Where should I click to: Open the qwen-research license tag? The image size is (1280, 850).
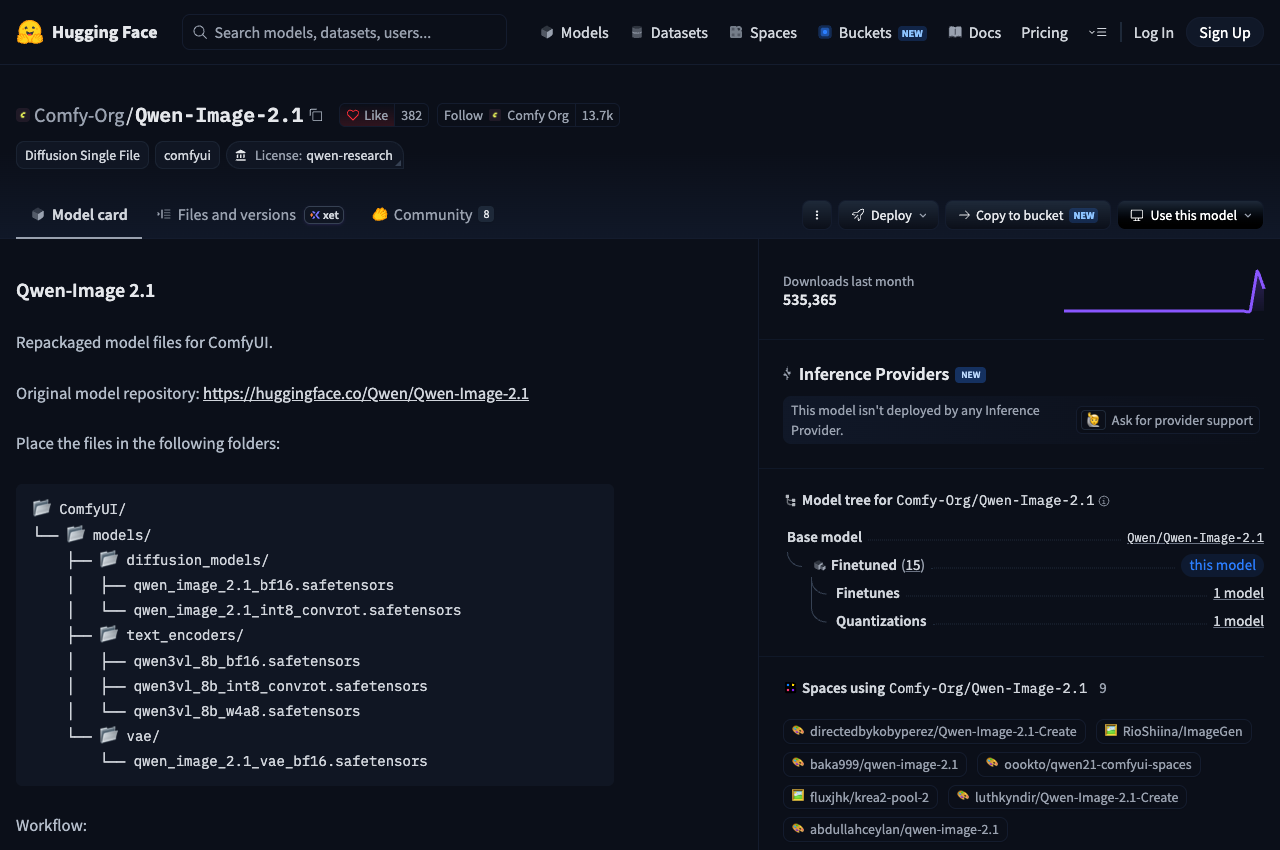(315, 155)
